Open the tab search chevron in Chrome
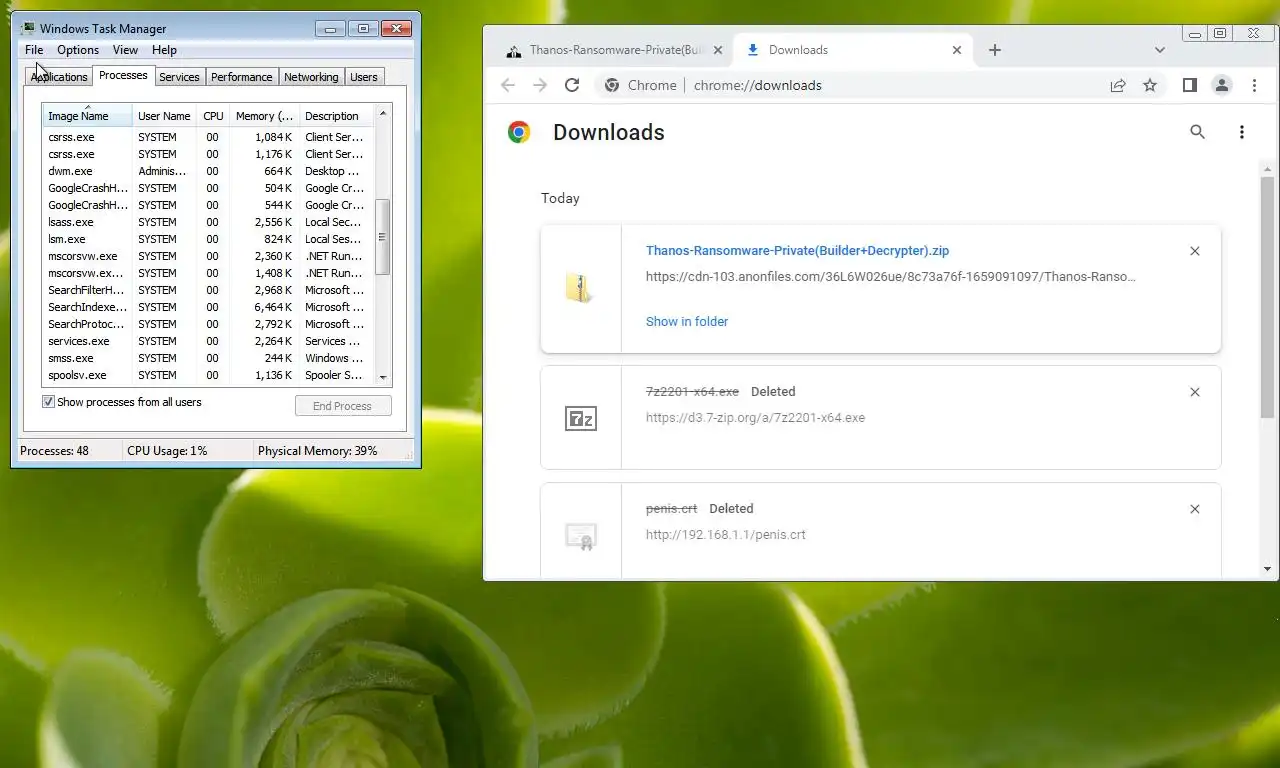 tap(1159, 50)
